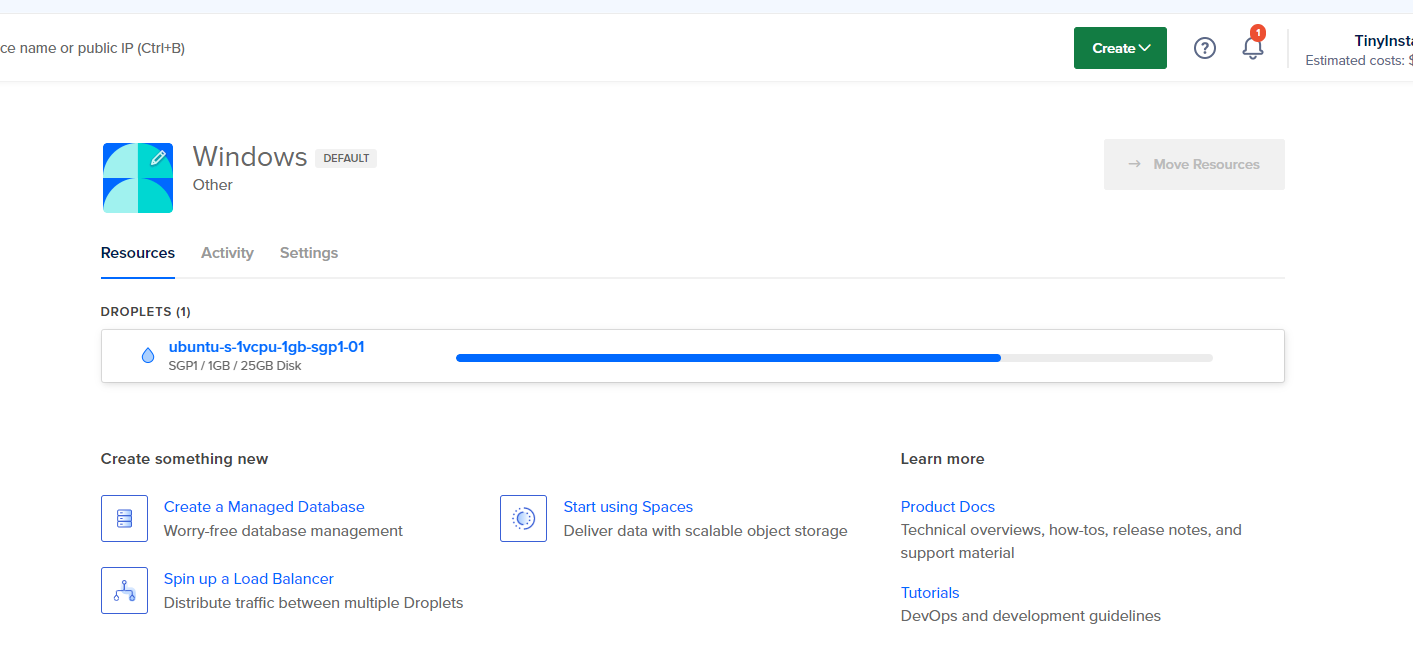Click the droplet water-drop icon

pyautogui.click(x=148, y=355)
